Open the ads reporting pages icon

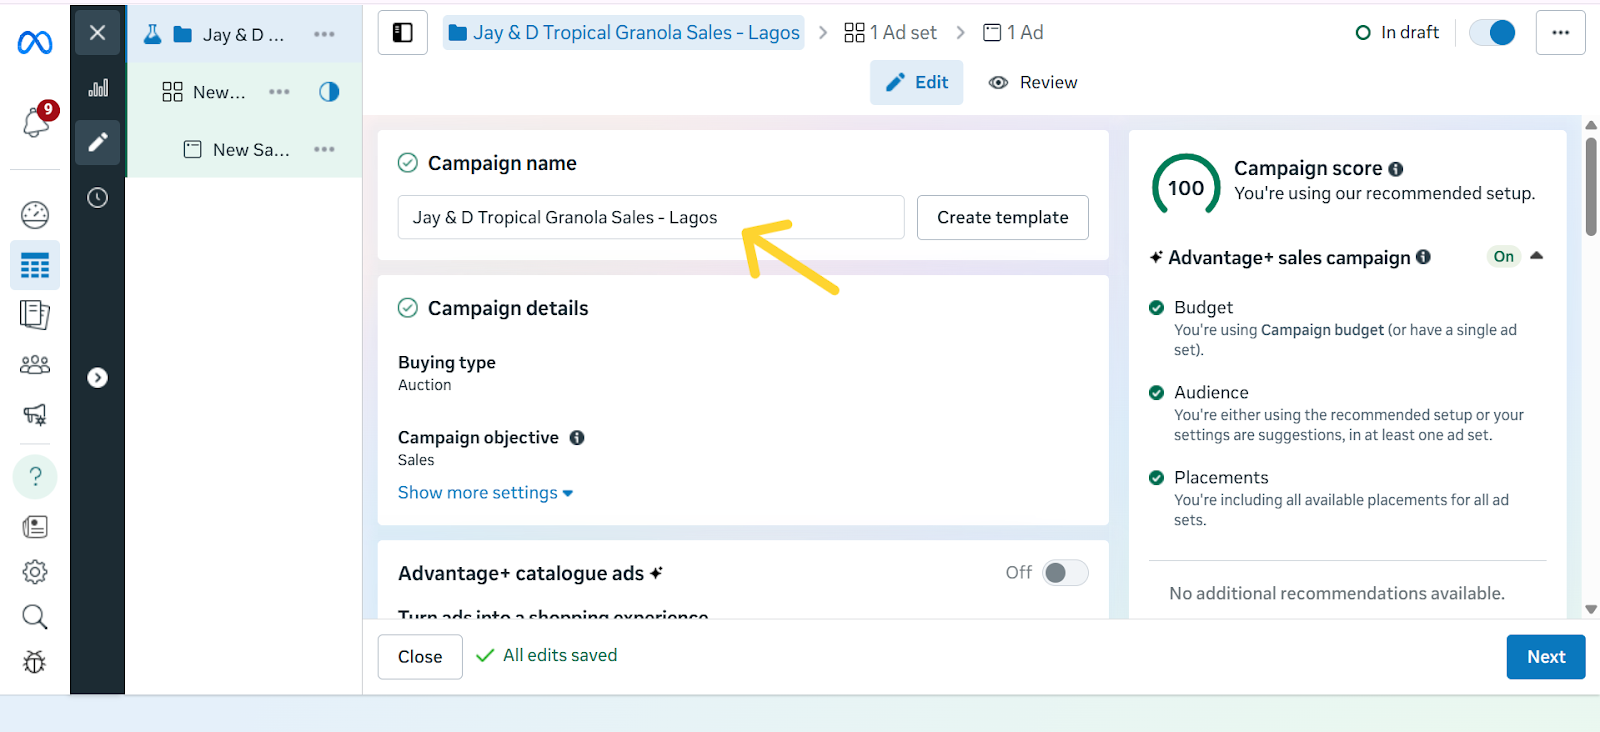35,315
